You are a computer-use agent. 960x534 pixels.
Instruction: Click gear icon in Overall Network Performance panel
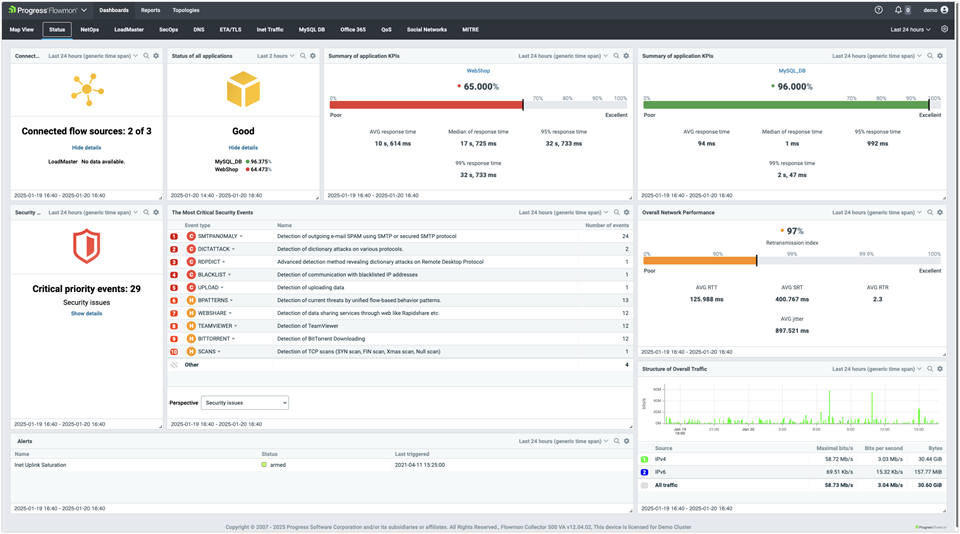click(940, 212)
